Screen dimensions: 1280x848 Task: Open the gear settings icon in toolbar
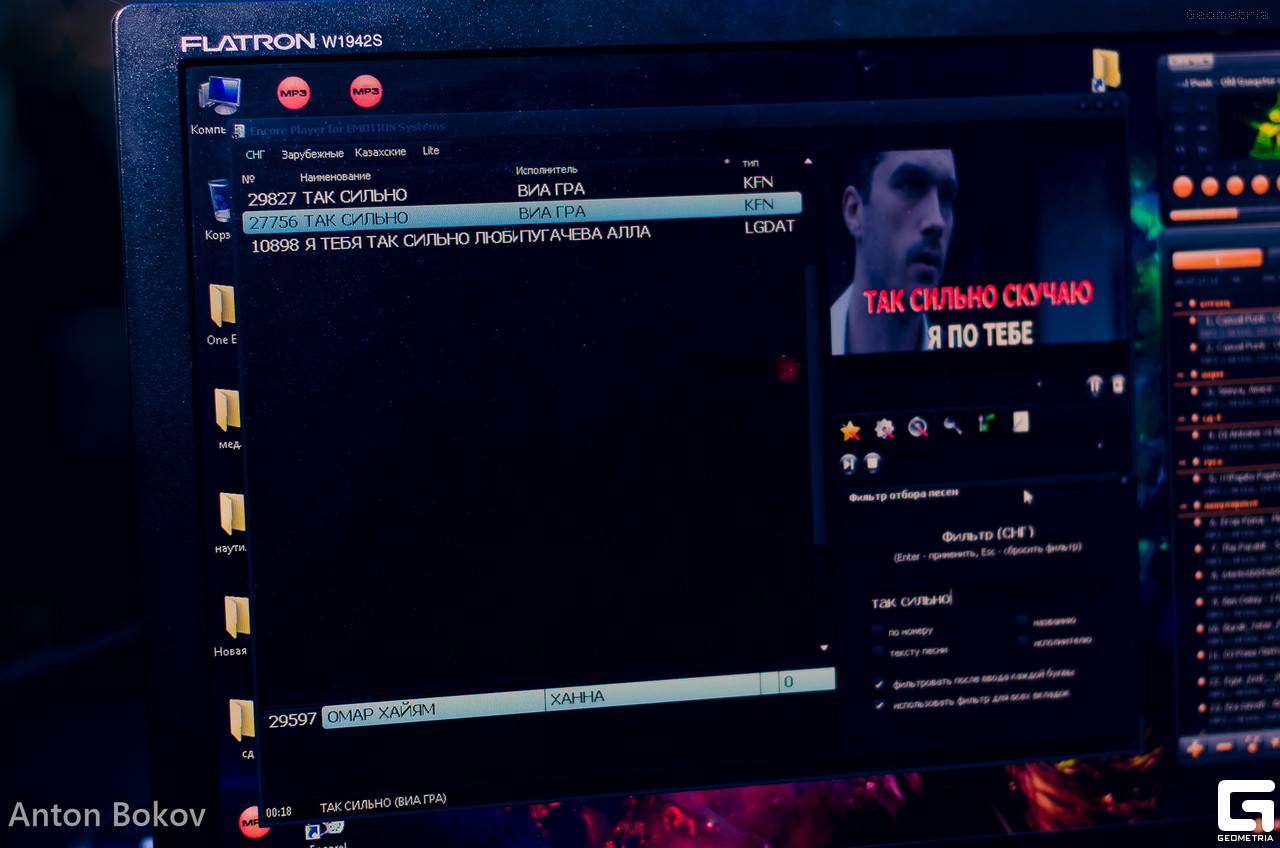click(884, 429)
